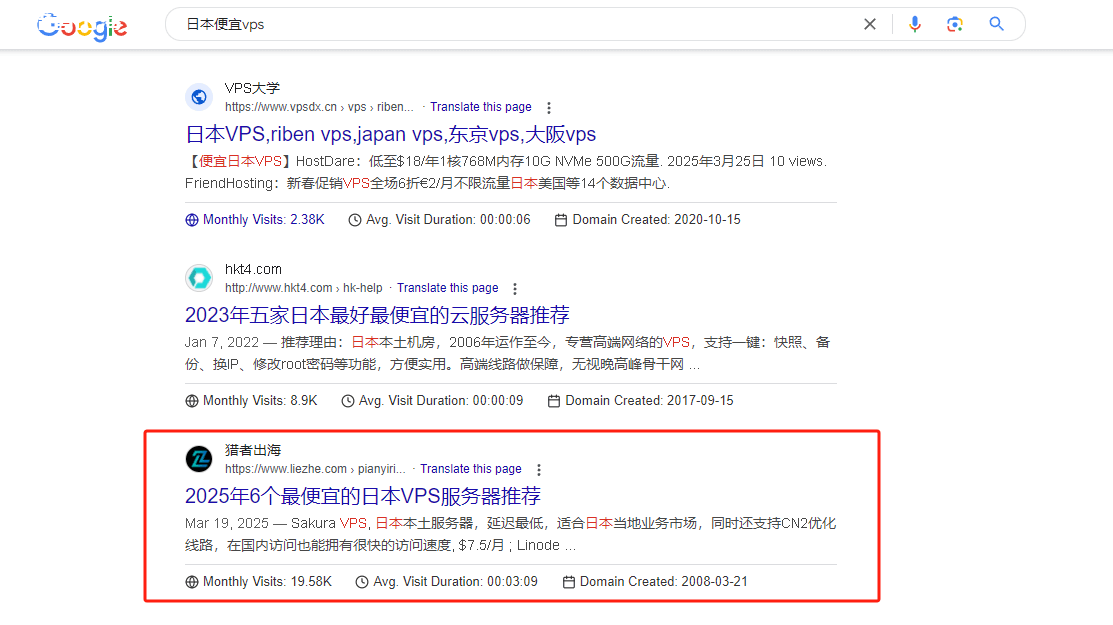Click the globe icon beside Monthly Visits 2.38K
The height and width of the screenshot is (625, 1113).
coord(192,220)
